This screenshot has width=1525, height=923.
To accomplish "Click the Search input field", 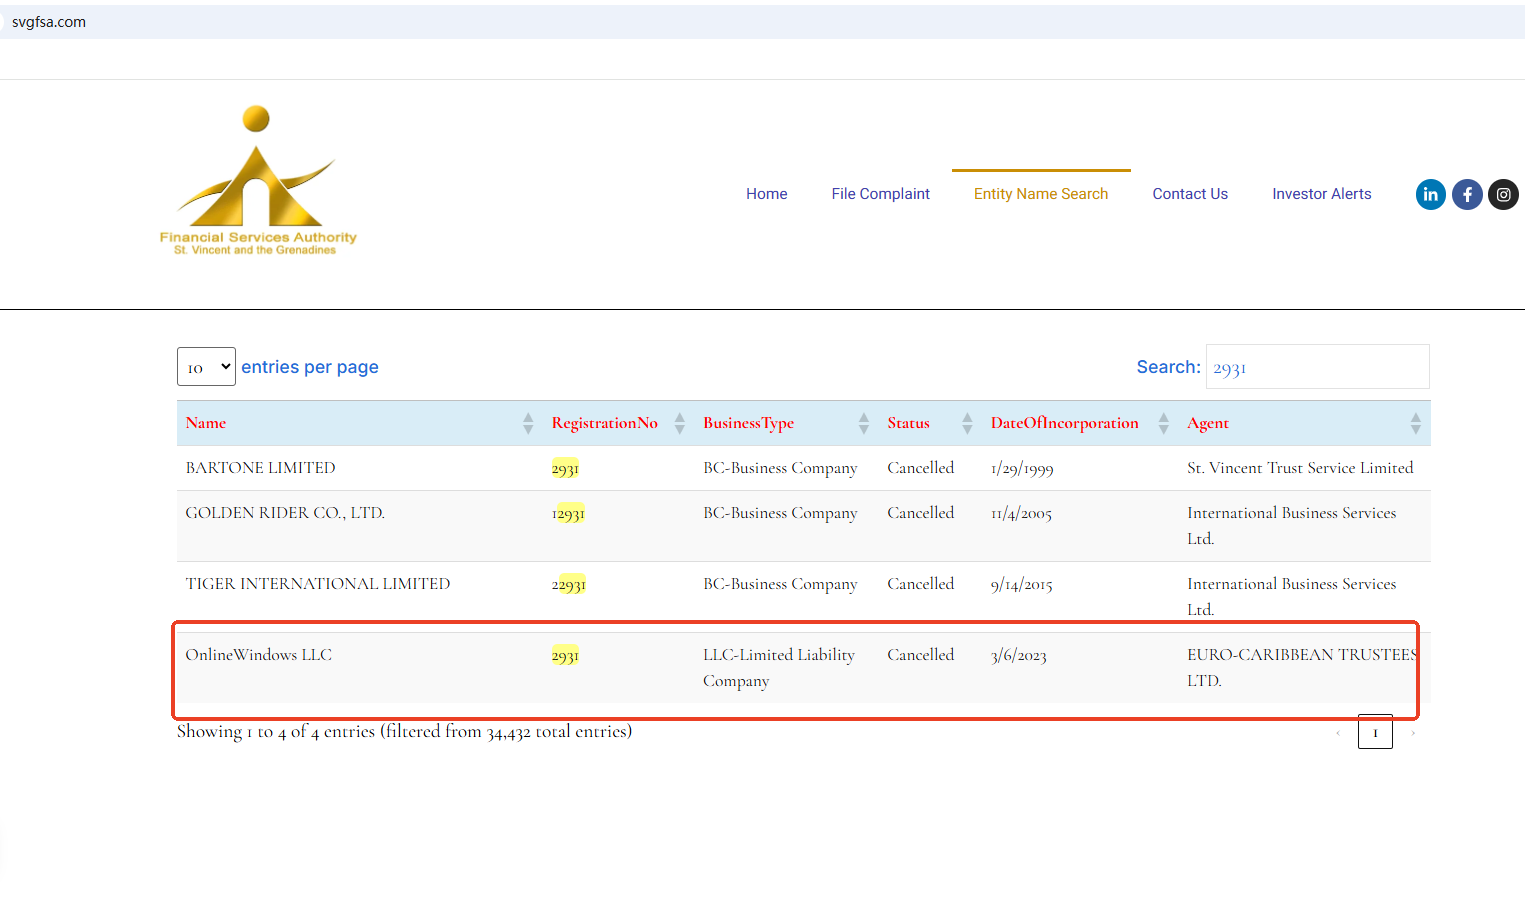I will [x=1317, y=367].
